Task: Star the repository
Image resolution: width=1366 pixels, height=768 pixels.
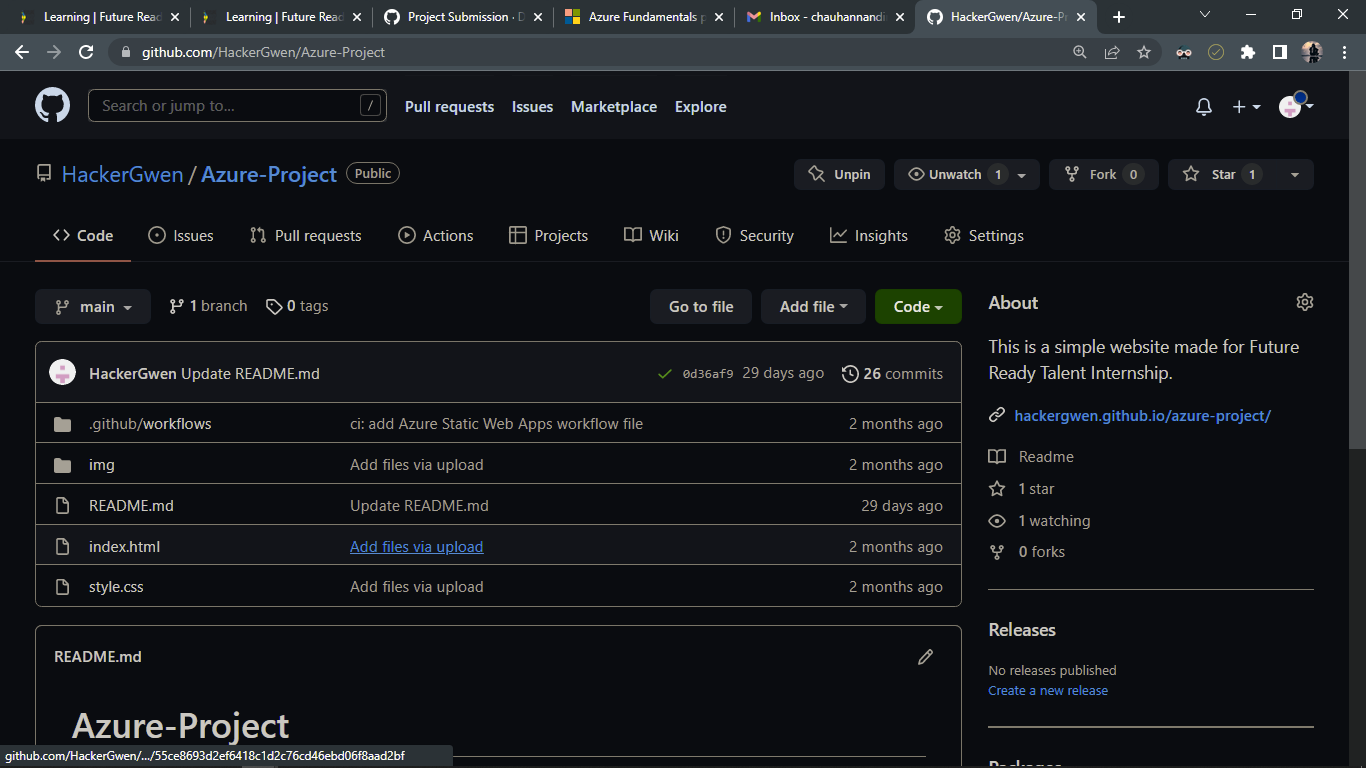Action: tap(1222, 174)
